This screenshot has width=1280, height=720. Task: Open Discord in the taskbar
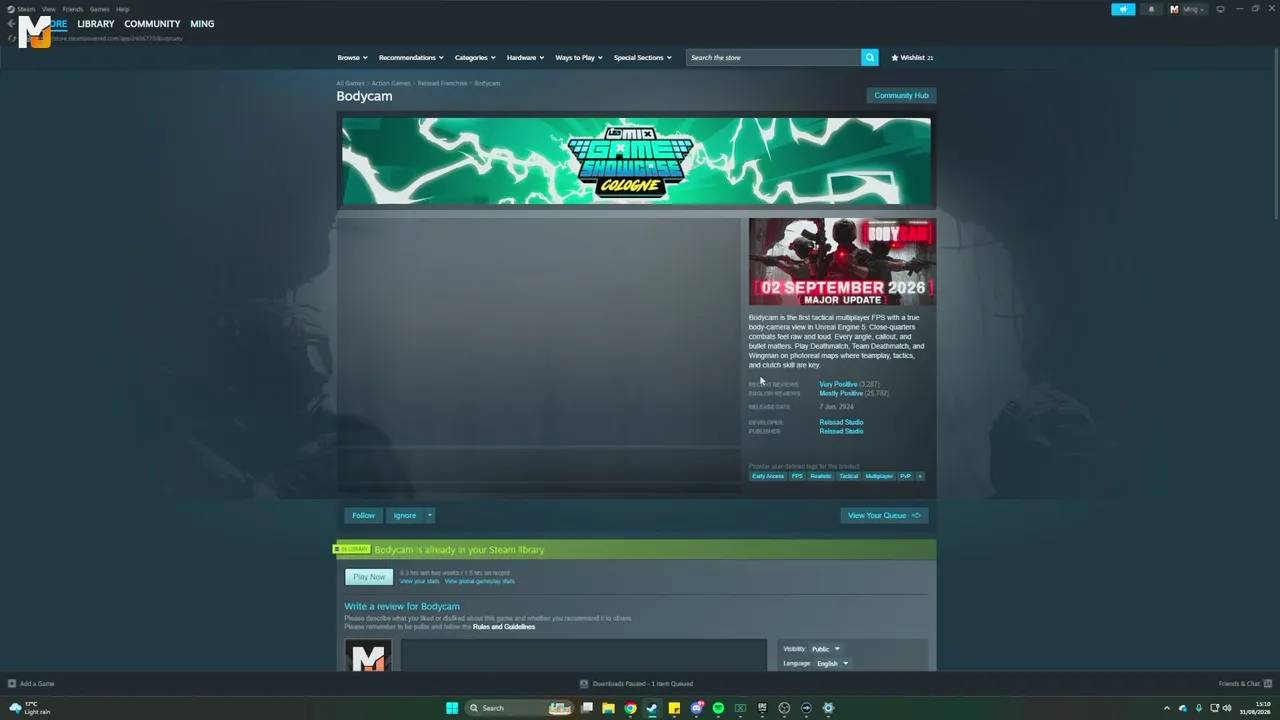point(696,708)
